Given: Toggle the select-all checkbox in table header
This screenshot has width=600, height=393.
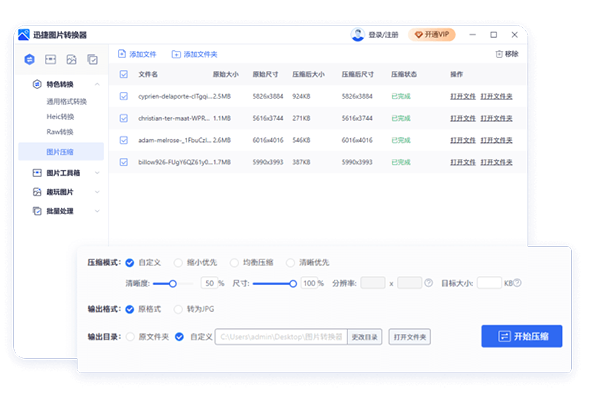Looking at the screenshot, I should click(124, 74).
